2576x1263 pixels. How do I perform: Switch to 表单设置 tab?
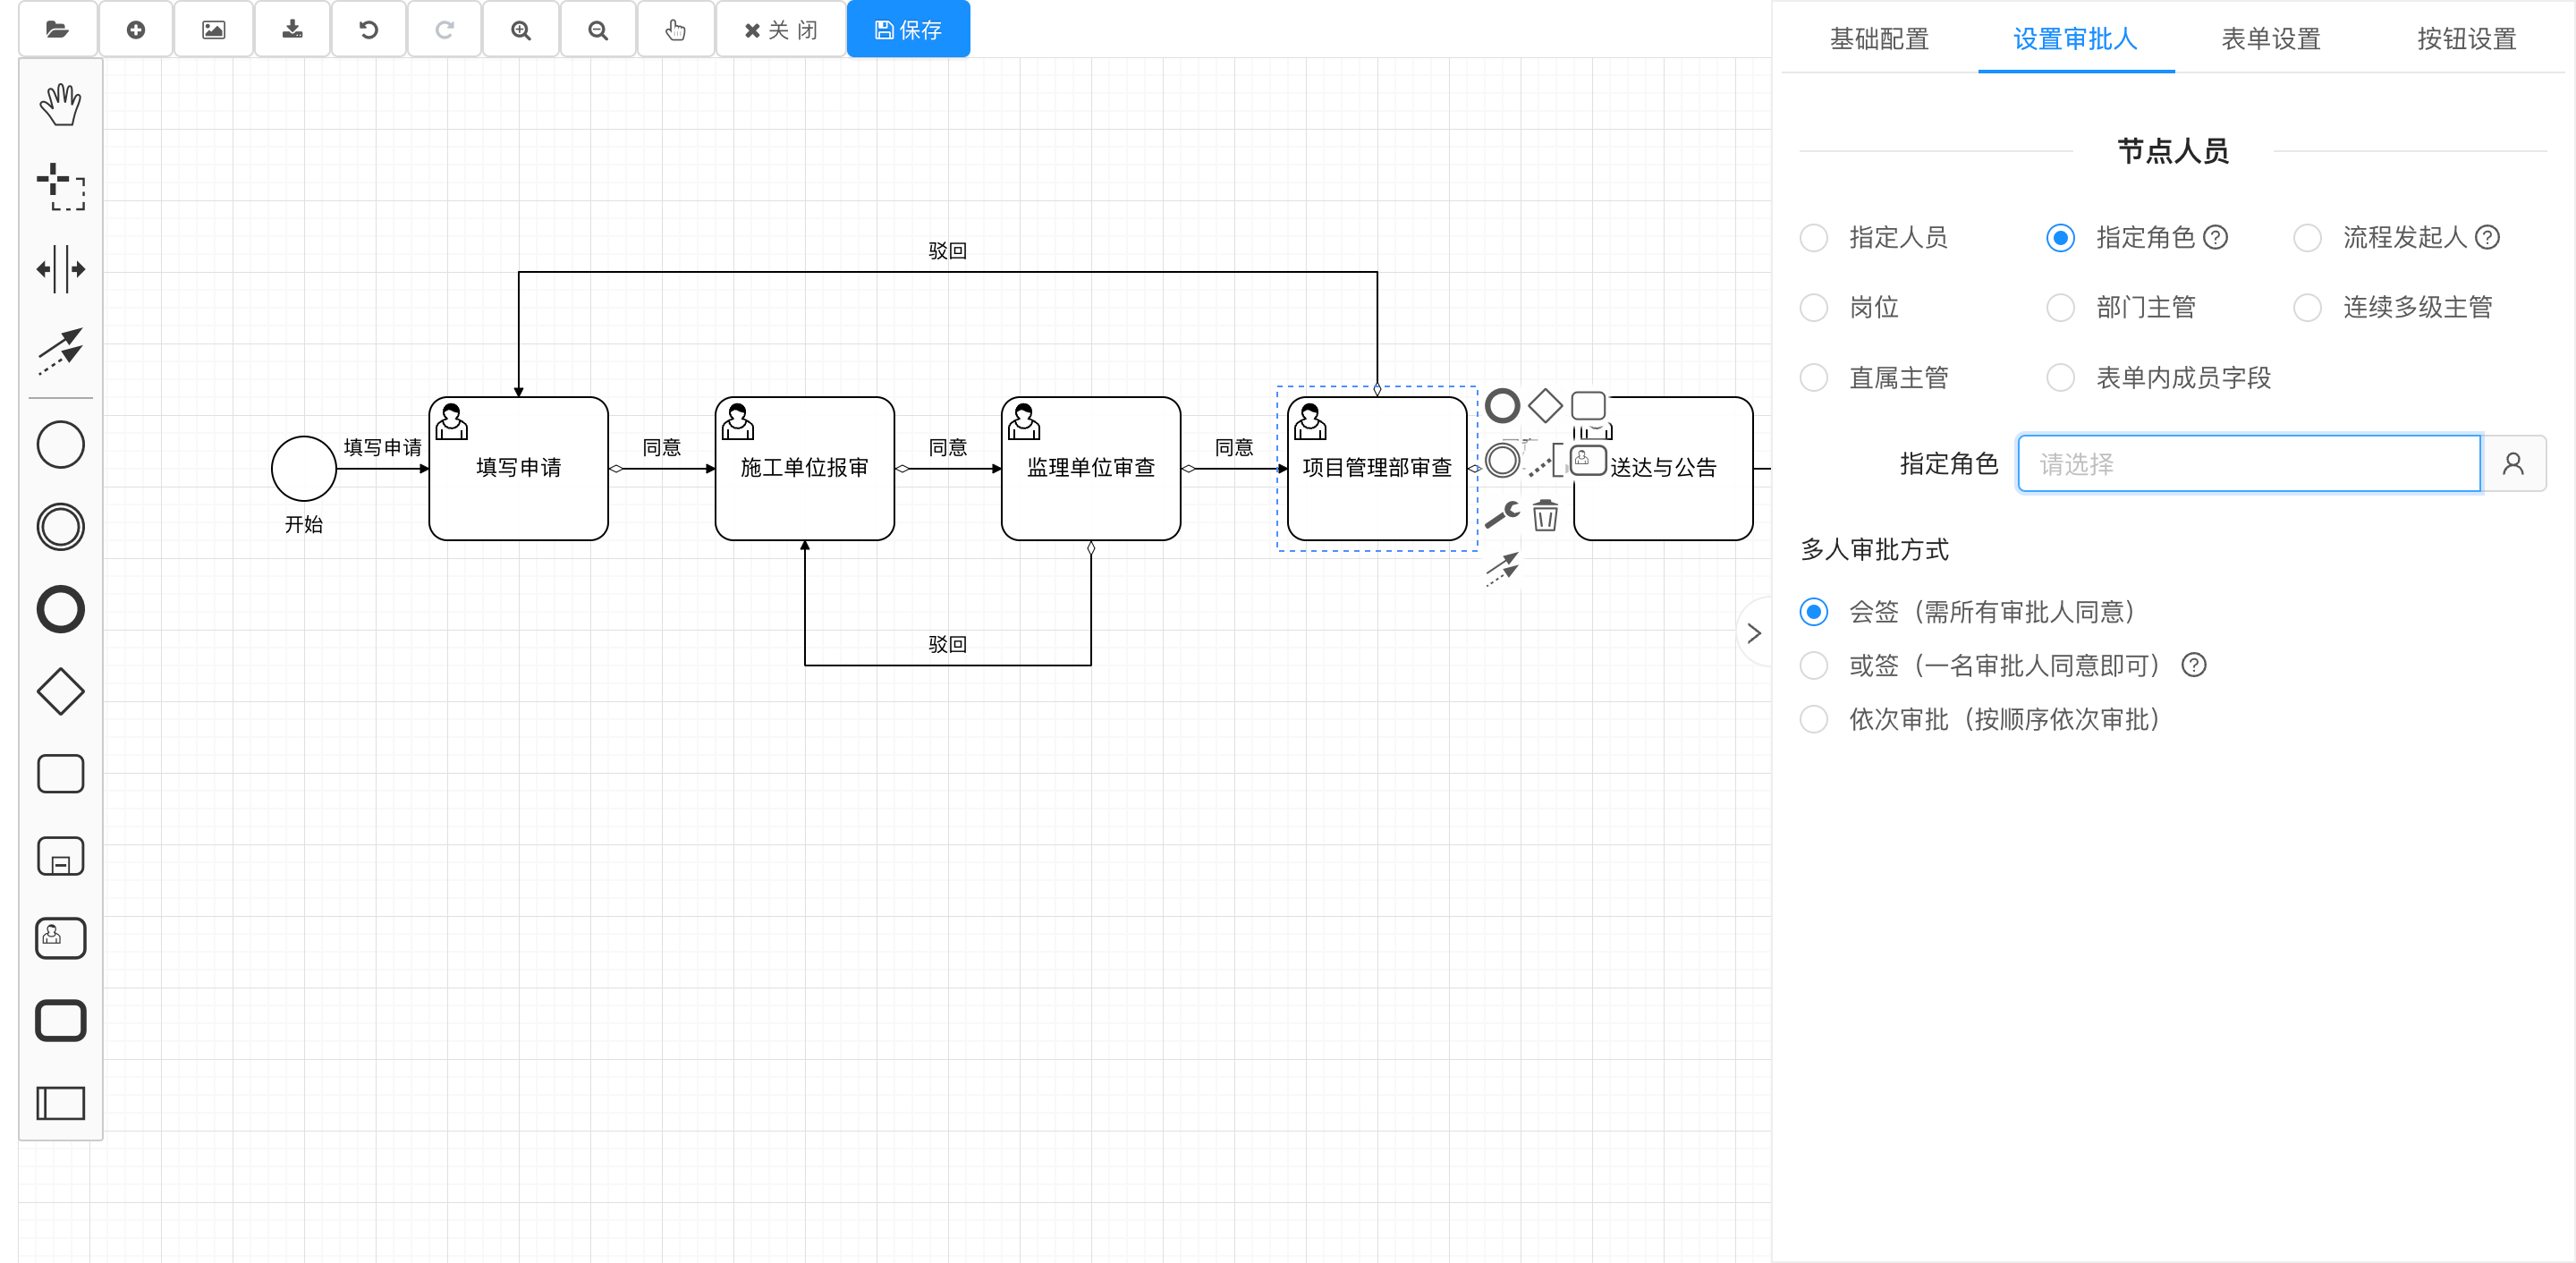pos(2271,39)
